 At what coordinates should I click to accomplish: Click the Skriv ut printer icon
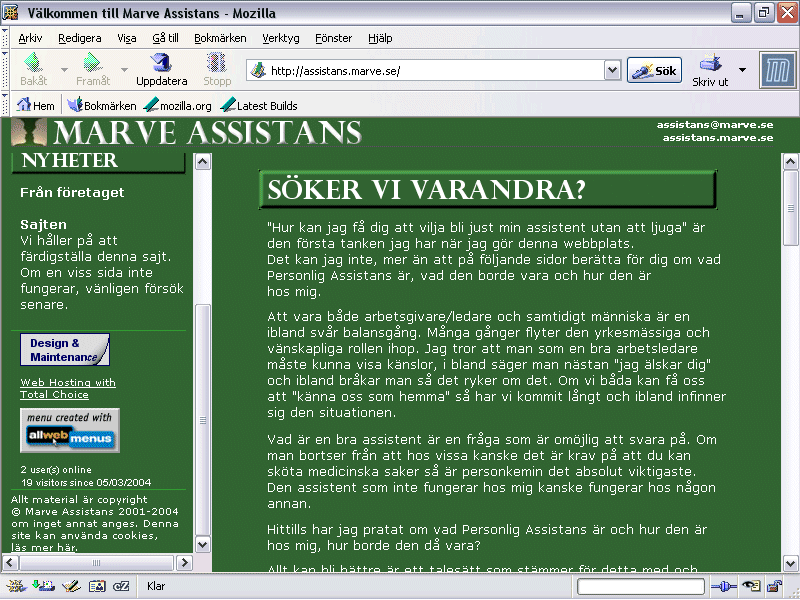pos(710,70)
